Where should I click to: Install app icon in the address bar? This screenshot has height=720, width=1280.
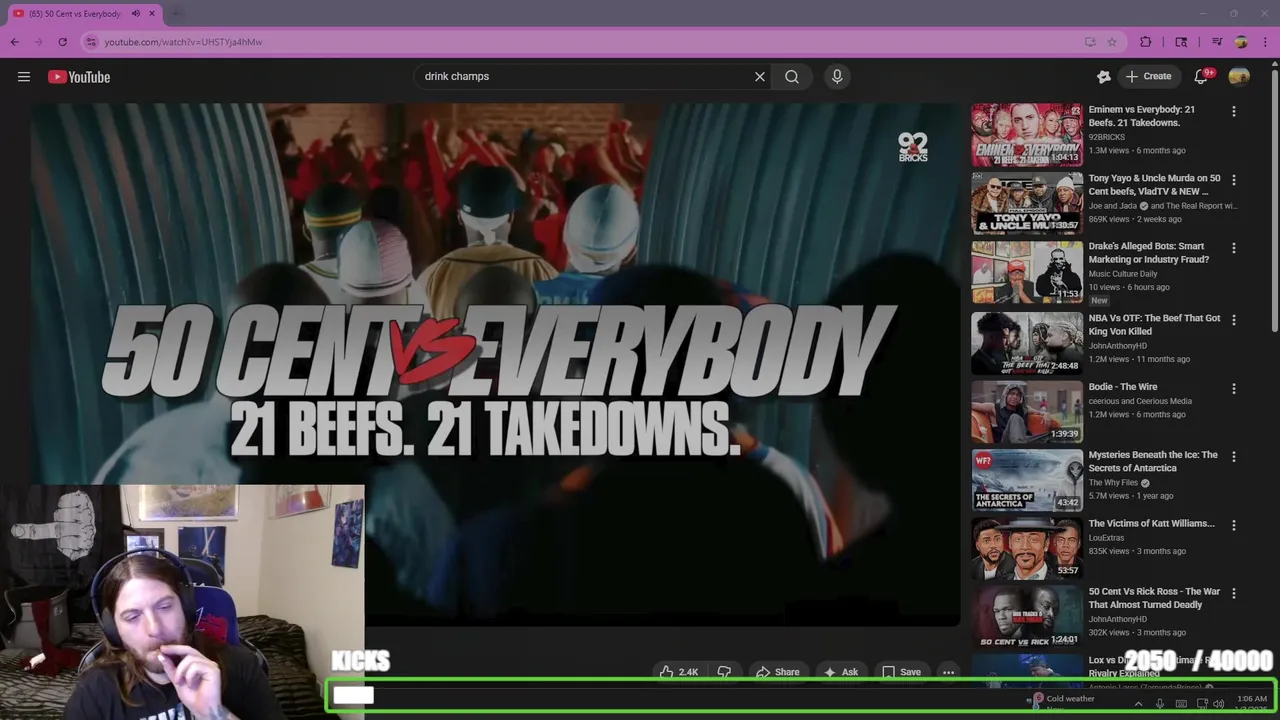pyautogui.click(x=1090, y=42)
